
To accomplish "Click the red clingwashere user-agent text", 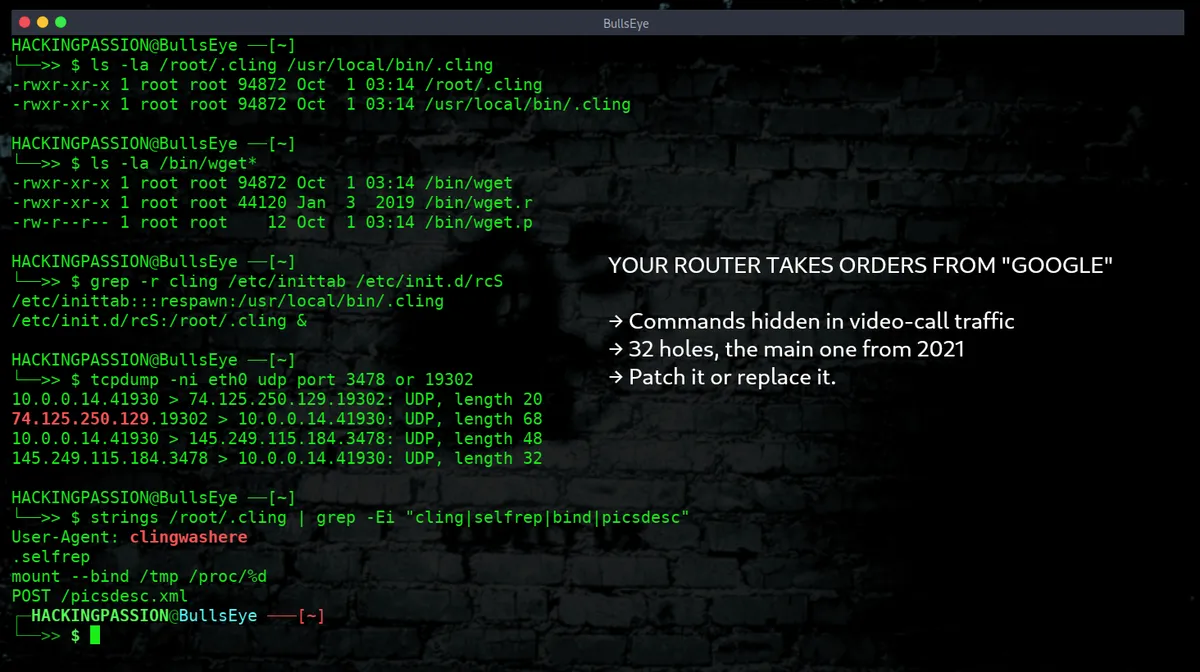I will pos(188,537).
